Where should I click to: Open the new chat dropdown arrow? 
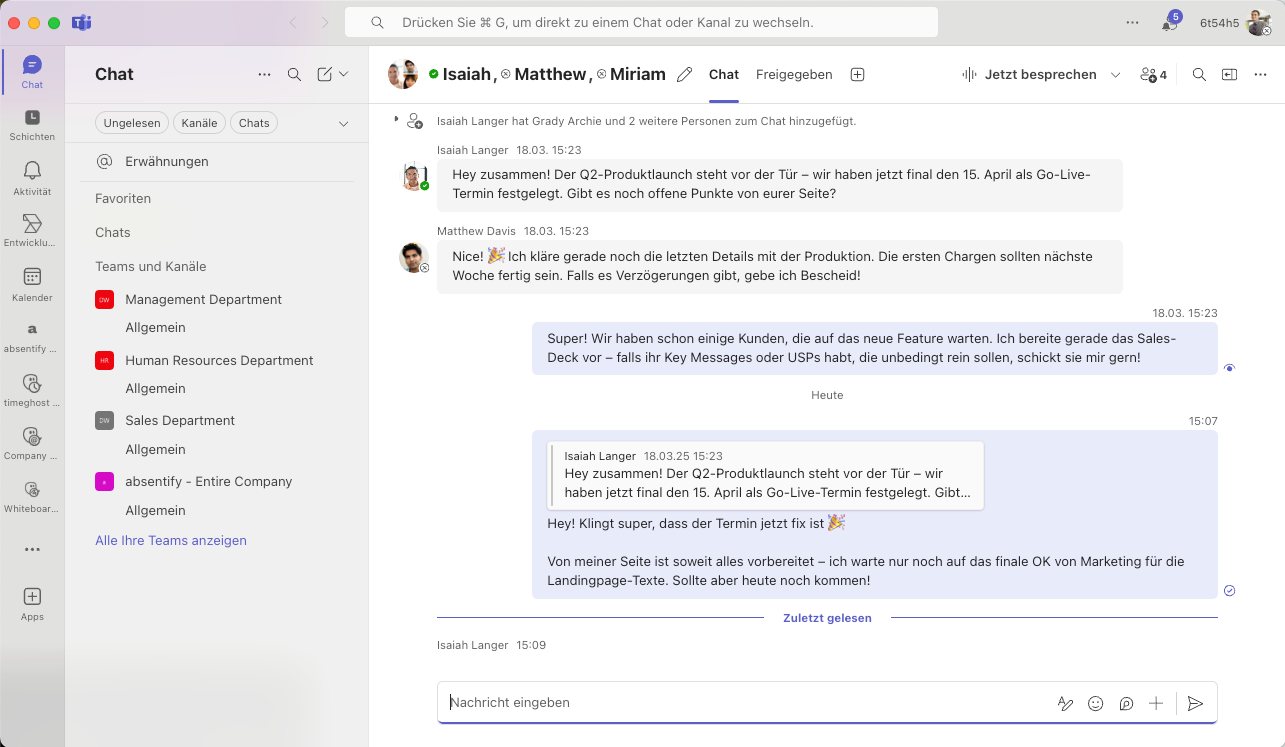(344, 74)
